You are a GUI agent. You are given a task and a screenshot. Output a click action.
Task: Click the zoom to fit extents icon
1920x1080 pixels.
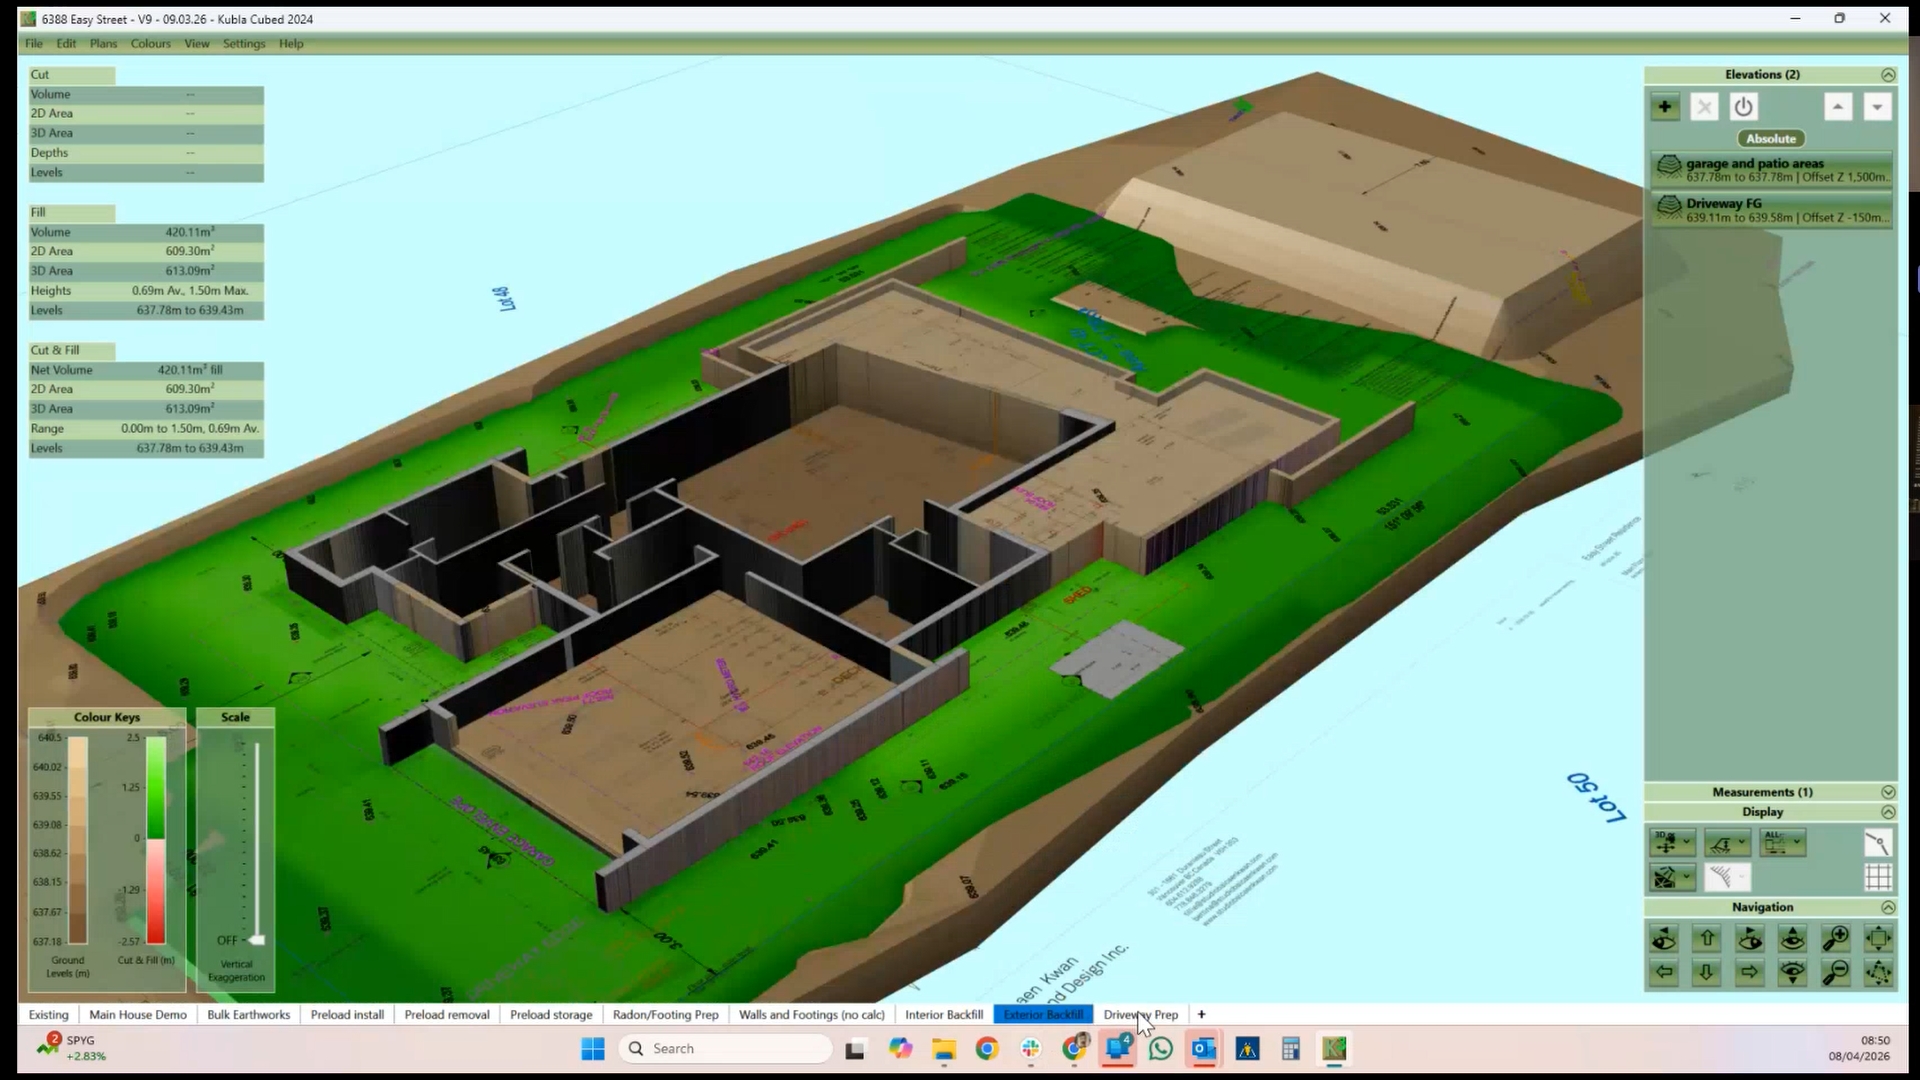point(1878,938)
